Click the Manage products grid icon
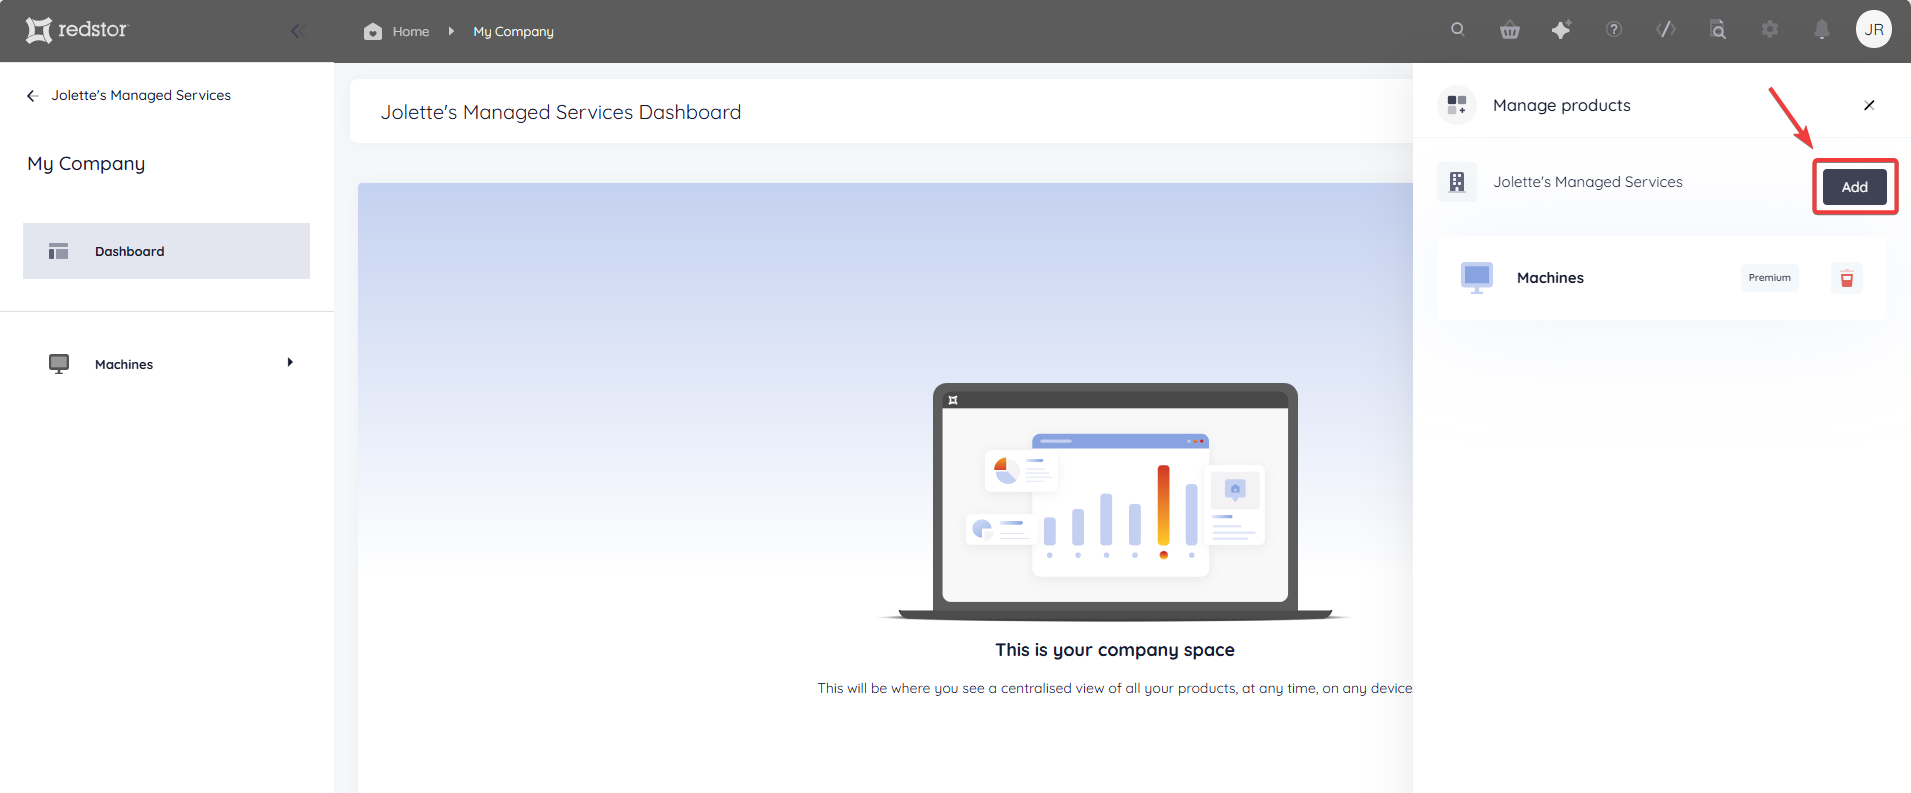The image size is (1911, 793). [x=1457, y=105]
